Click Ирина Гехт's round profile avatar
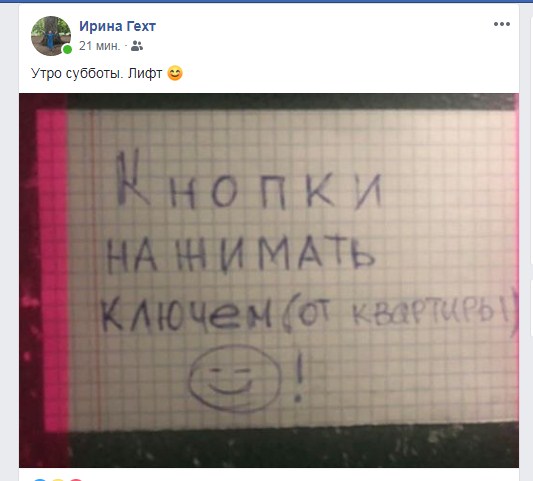The image size is (533, 481). pyautogui.click(x=51, y=36)
